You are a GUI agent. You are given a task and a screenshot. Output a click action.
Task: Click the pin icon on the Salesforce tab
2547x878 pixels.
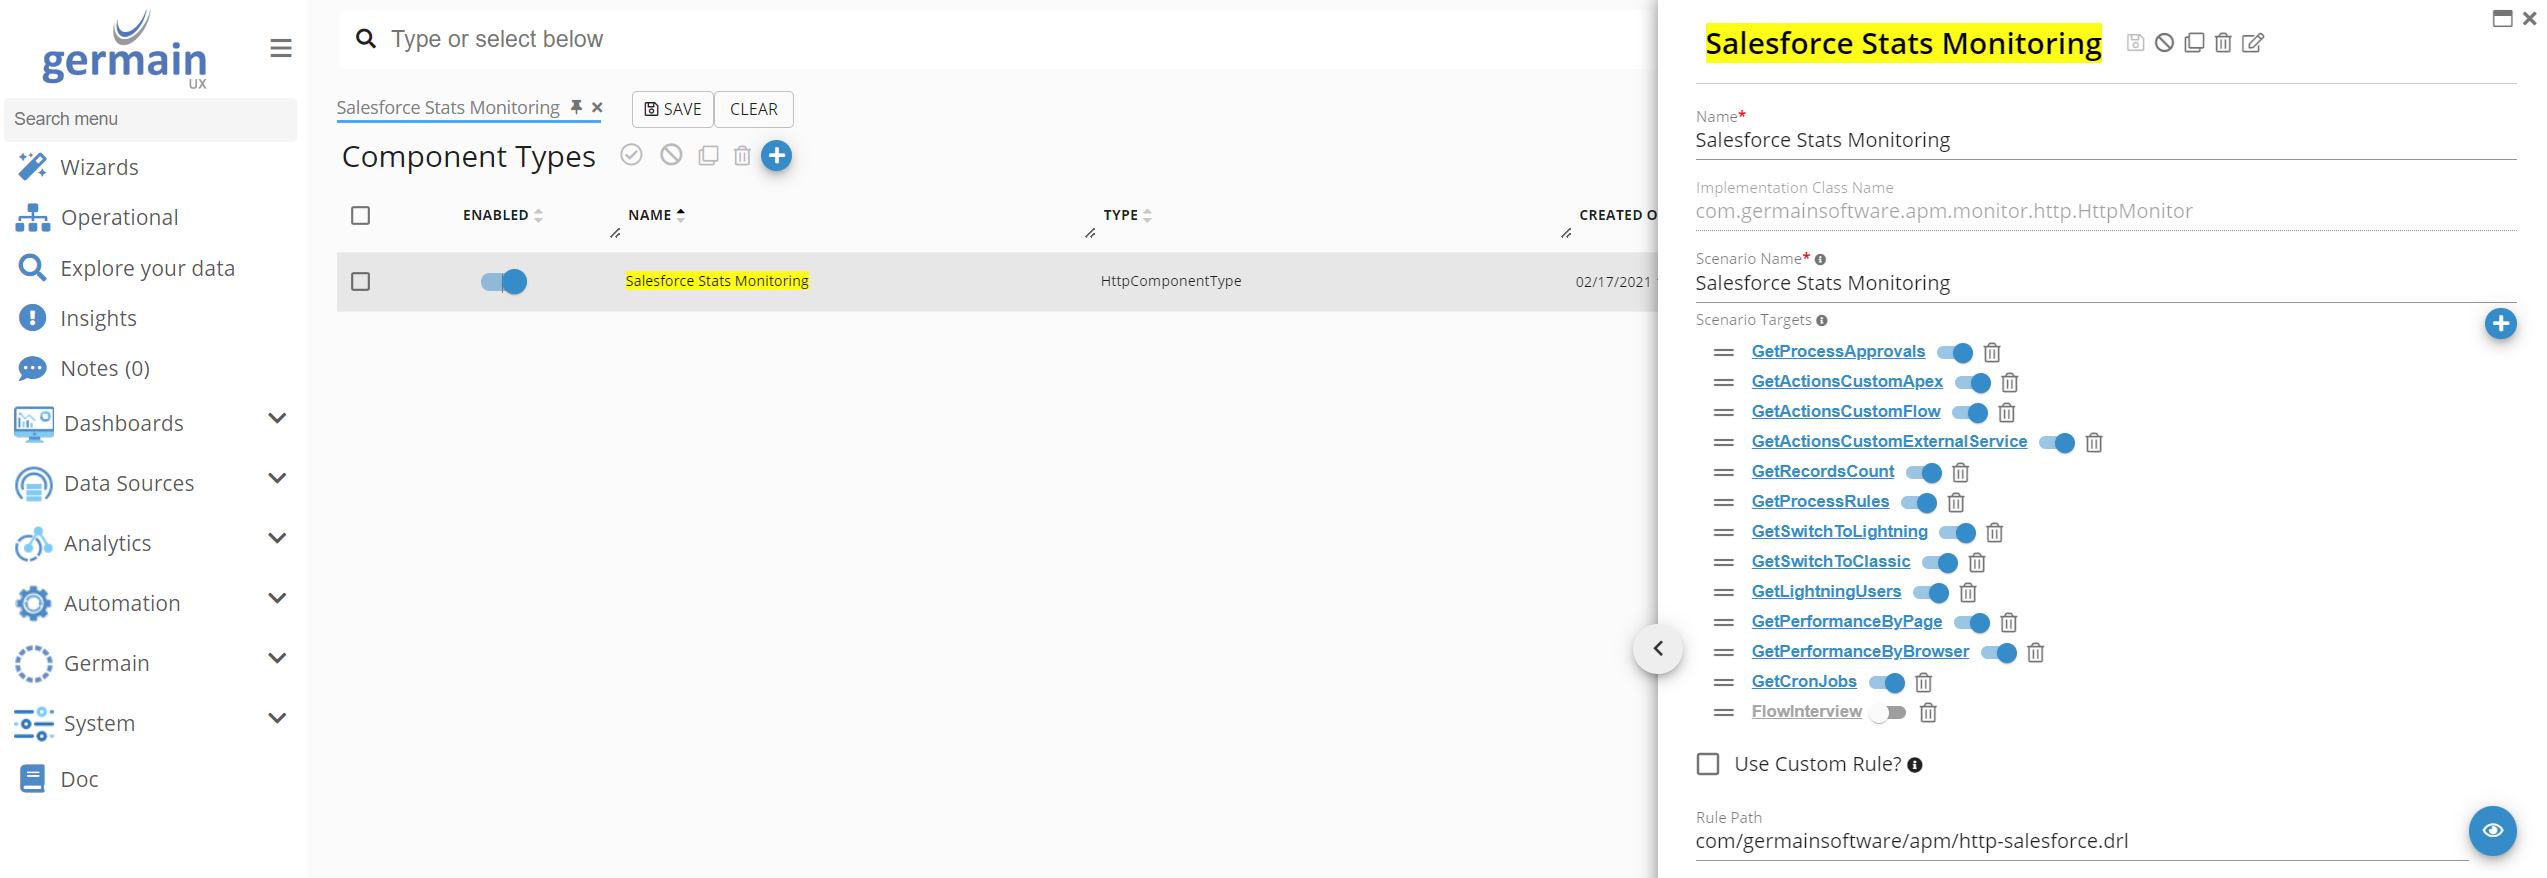[576, 107]
